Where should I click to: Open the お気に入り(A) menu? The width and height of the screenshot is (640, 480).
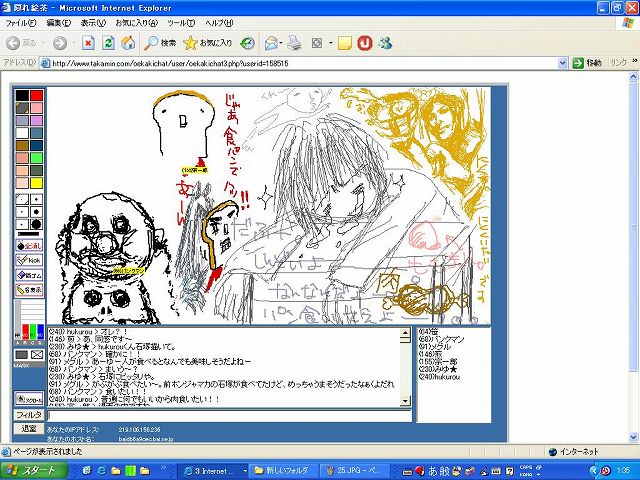[136, 23]
